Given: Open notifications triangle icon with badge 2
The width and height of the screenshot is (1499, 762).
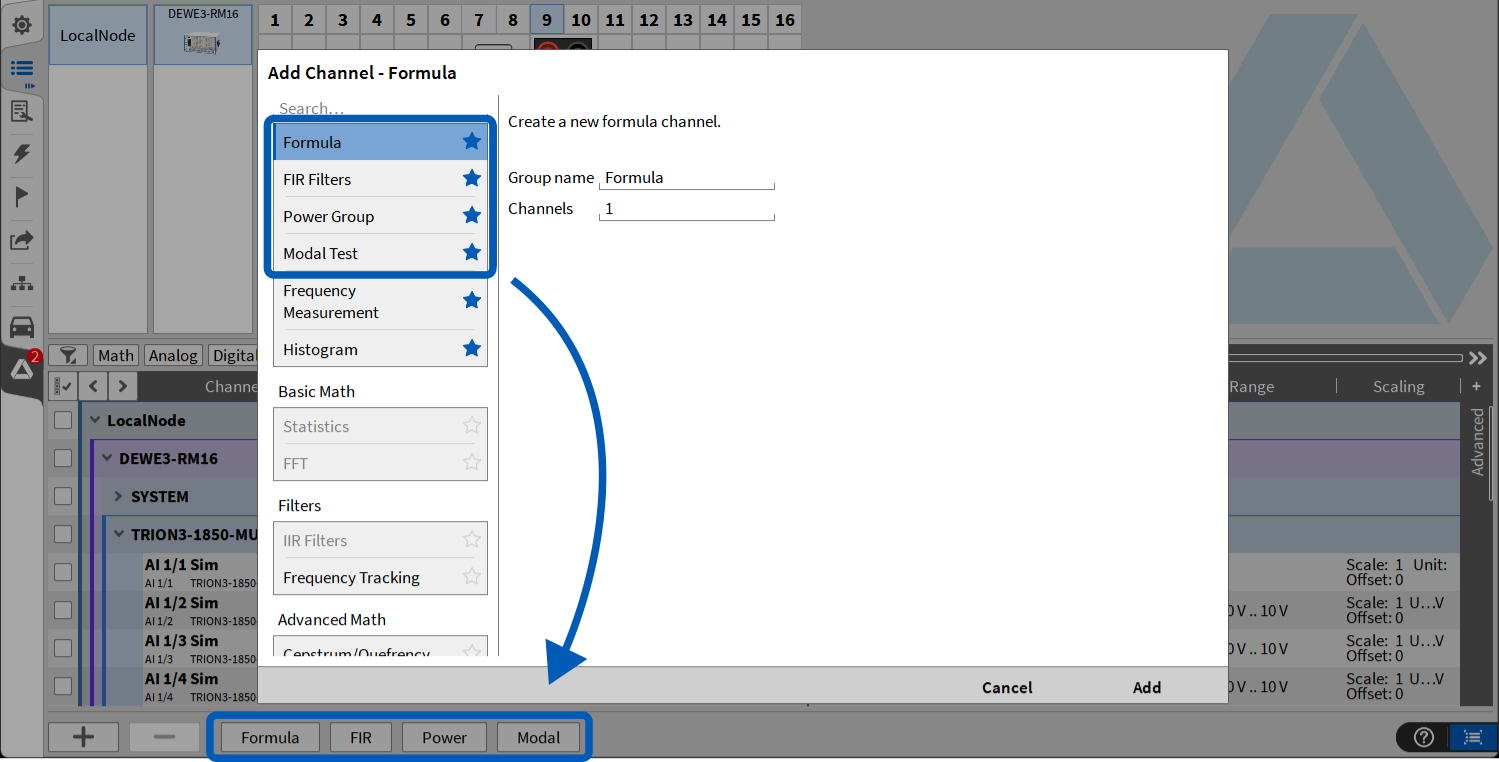Looking at the screenshot, I should pyautogui.click(x=22, y=369).
